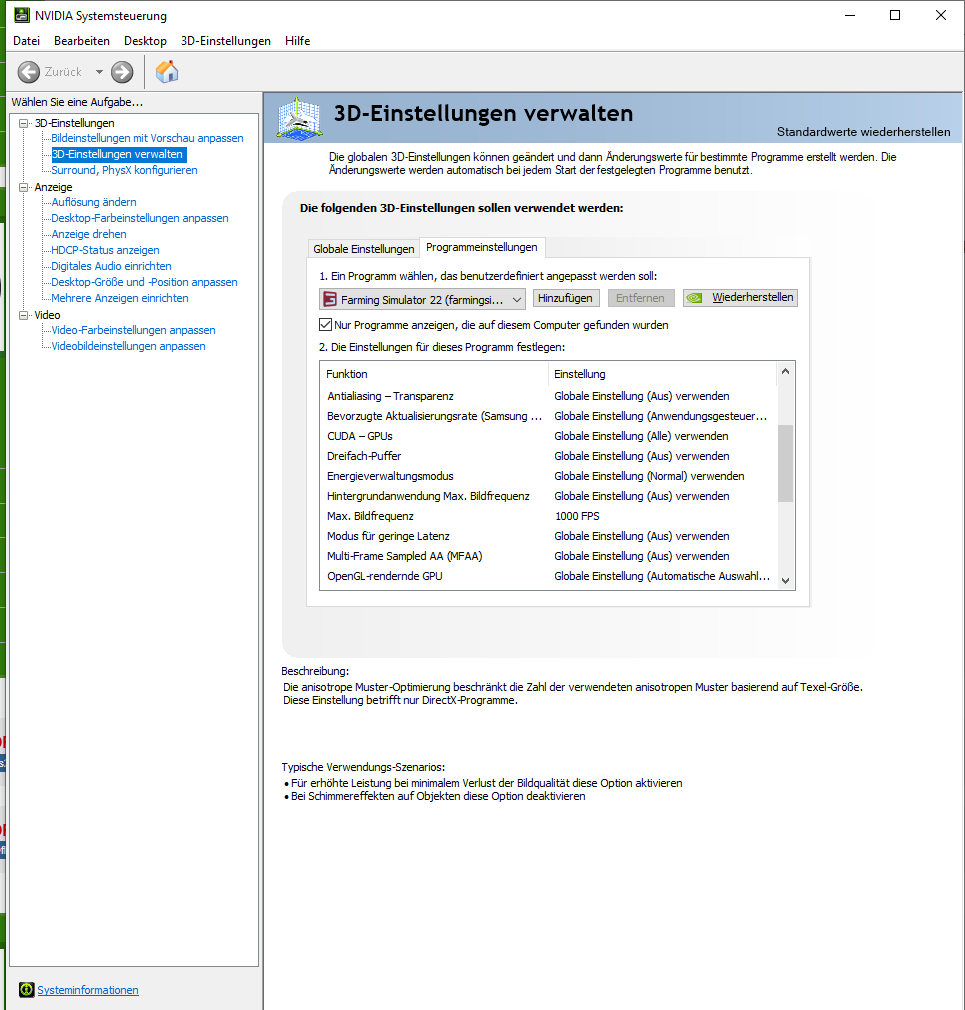Click the home icon in the toolbar

coord(167,71)
